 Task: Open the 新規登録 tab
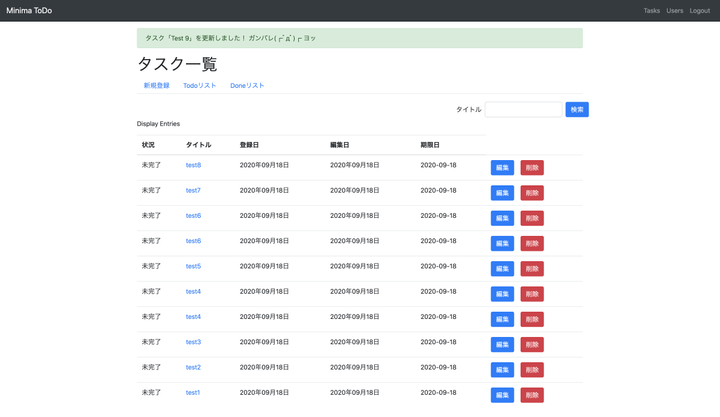(x=156, y=86)
